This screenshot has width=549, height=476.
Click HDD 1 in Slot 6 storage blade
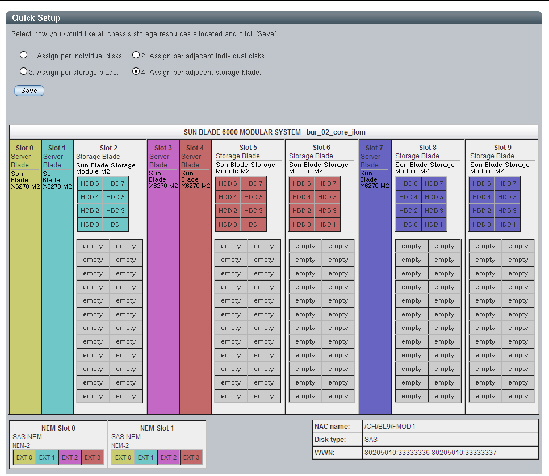[x=327, y=224]
